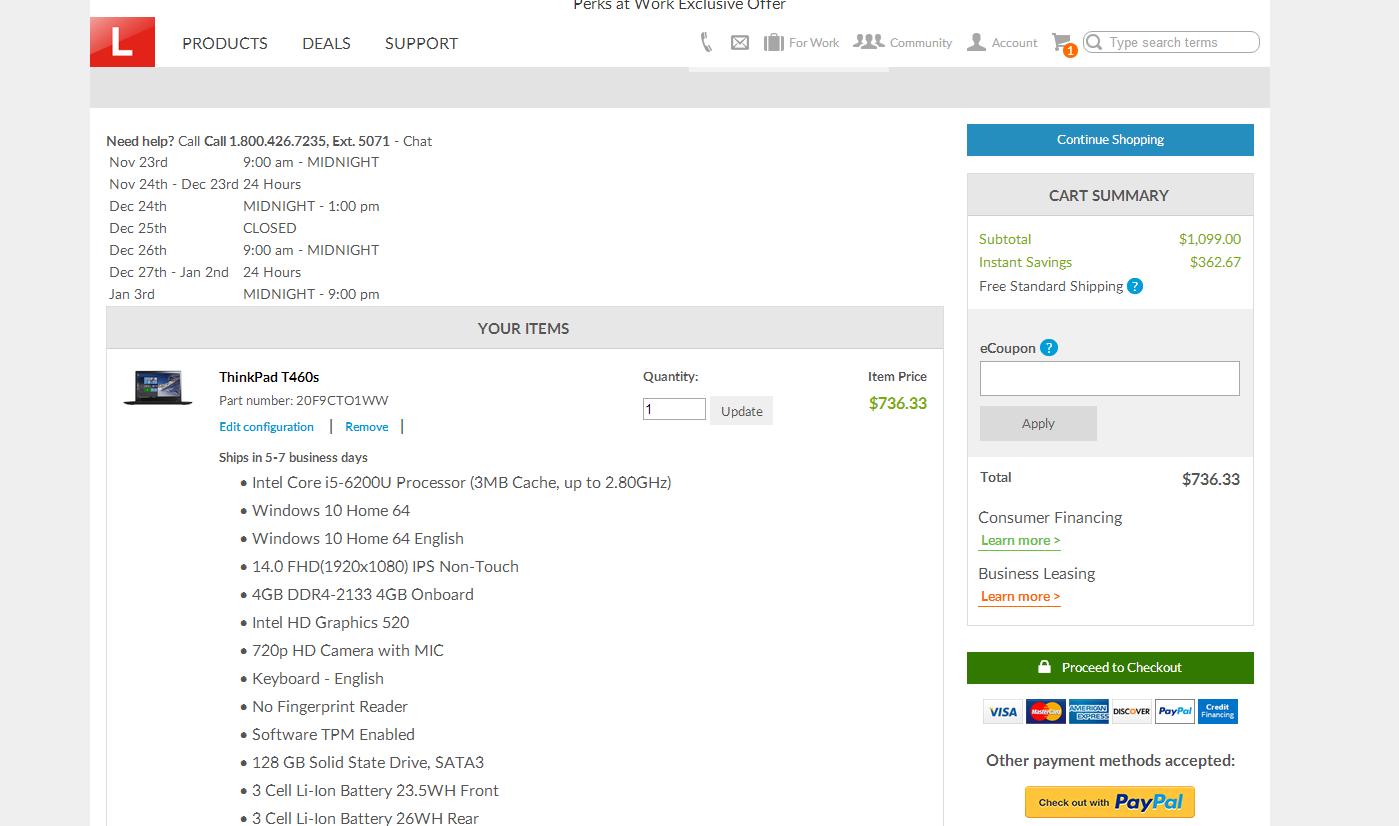Open the Account person icon link

pos(1001,42)
